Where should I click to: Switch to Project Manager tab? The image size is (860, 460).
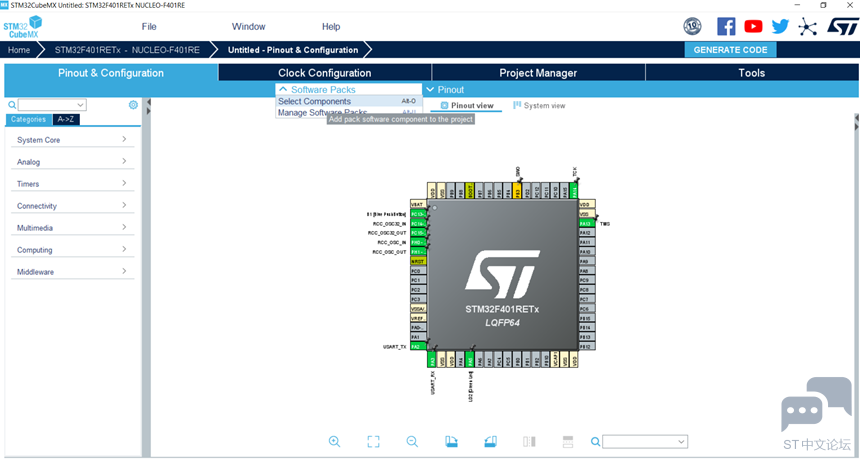point(538,73)
